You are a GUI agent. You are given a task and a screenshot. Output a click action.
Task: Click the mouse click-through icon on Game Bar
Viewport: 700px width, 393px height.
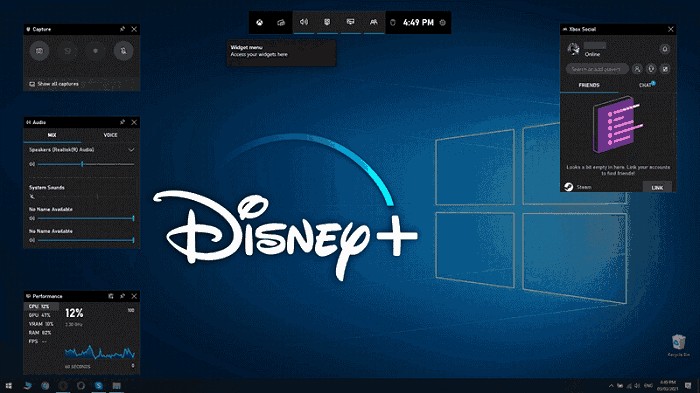tap(393, 22)
